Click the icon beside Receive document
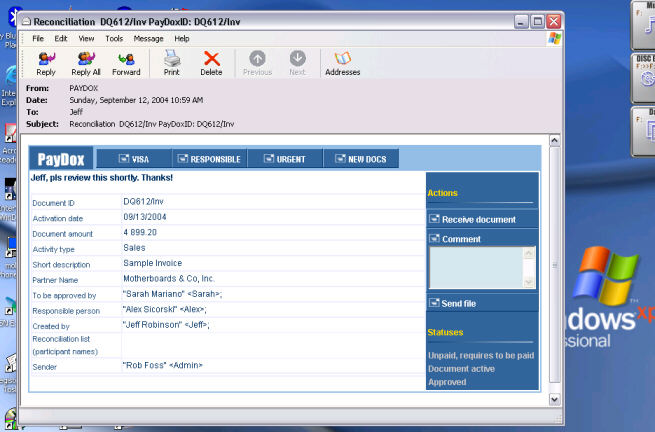Image resolution: width=655 pixels, height=432 pixels. (434, 219)
